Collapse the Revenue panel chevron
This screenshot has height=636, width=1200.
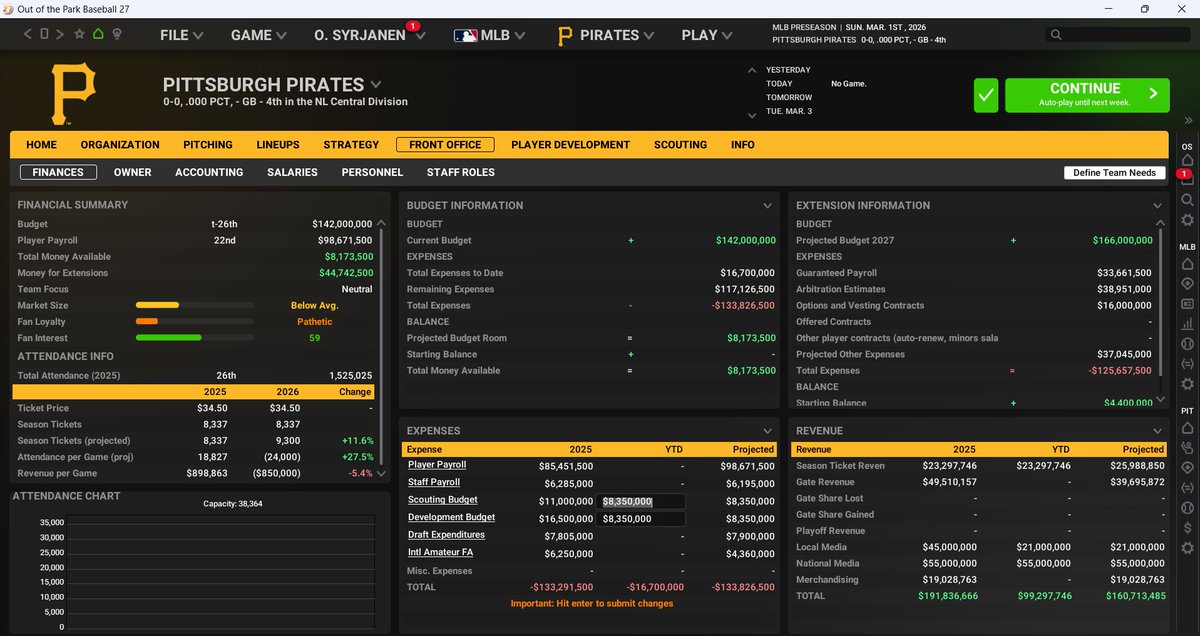[1157, 430]
